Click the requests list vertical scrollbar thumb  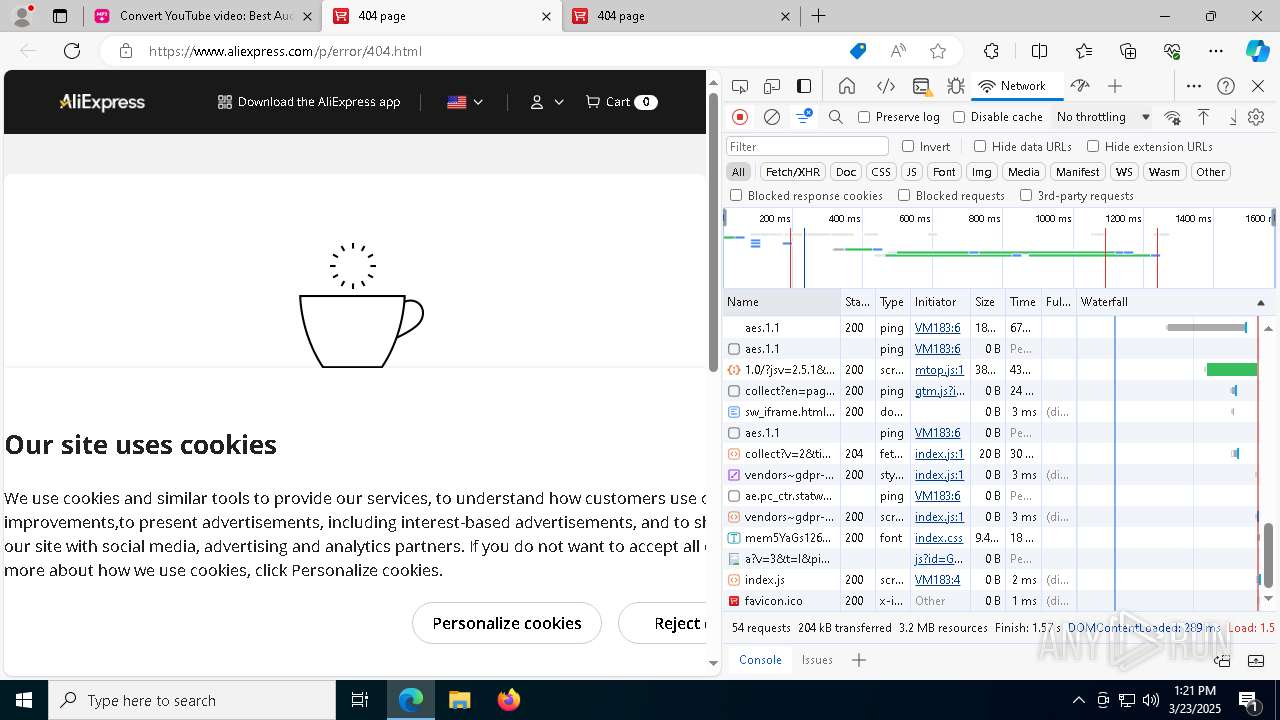[x=1269, y=555]
